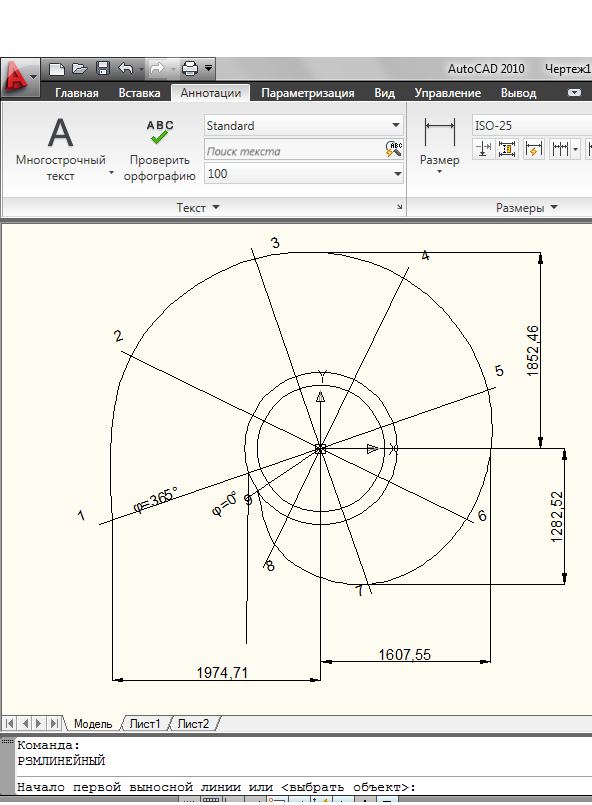Viewport: 592px width, 805px height.
Task: Click the find text search icon
Action: pos(394,149)
